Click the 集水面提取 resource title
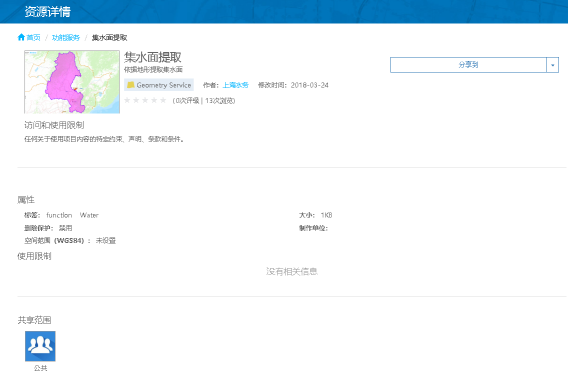Image resolution: width=568 pixels, height=379 pixels. [x=153, y=57]
